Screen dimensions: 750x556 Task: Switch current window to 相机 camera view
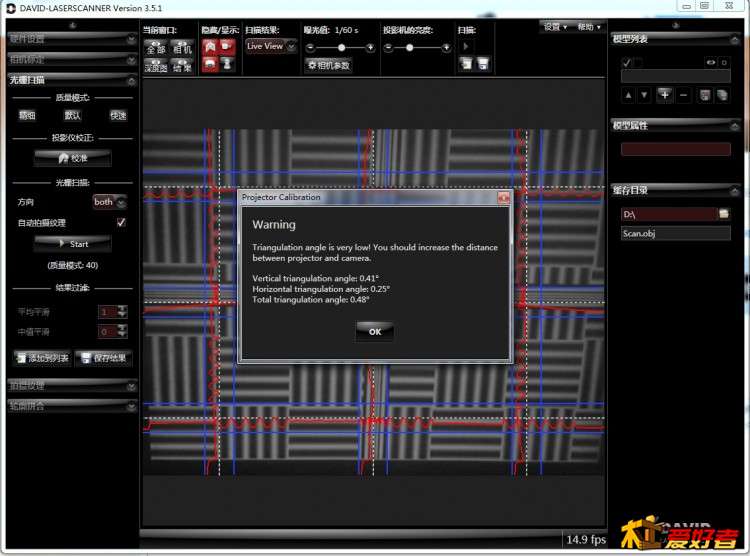coord(182,48)
